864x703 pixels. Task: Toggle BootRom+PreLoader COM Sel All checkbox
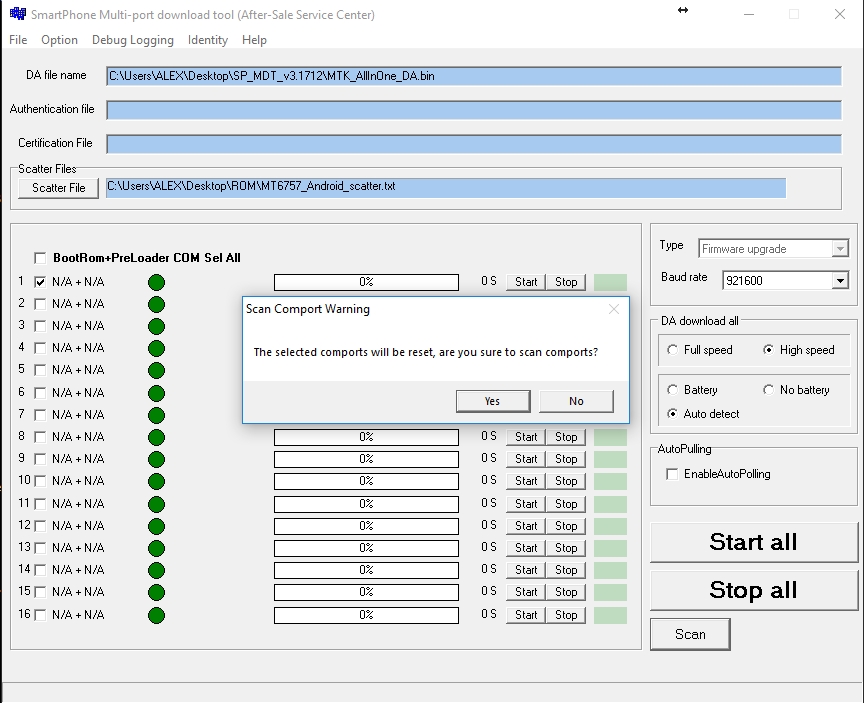tap(40, 258)
